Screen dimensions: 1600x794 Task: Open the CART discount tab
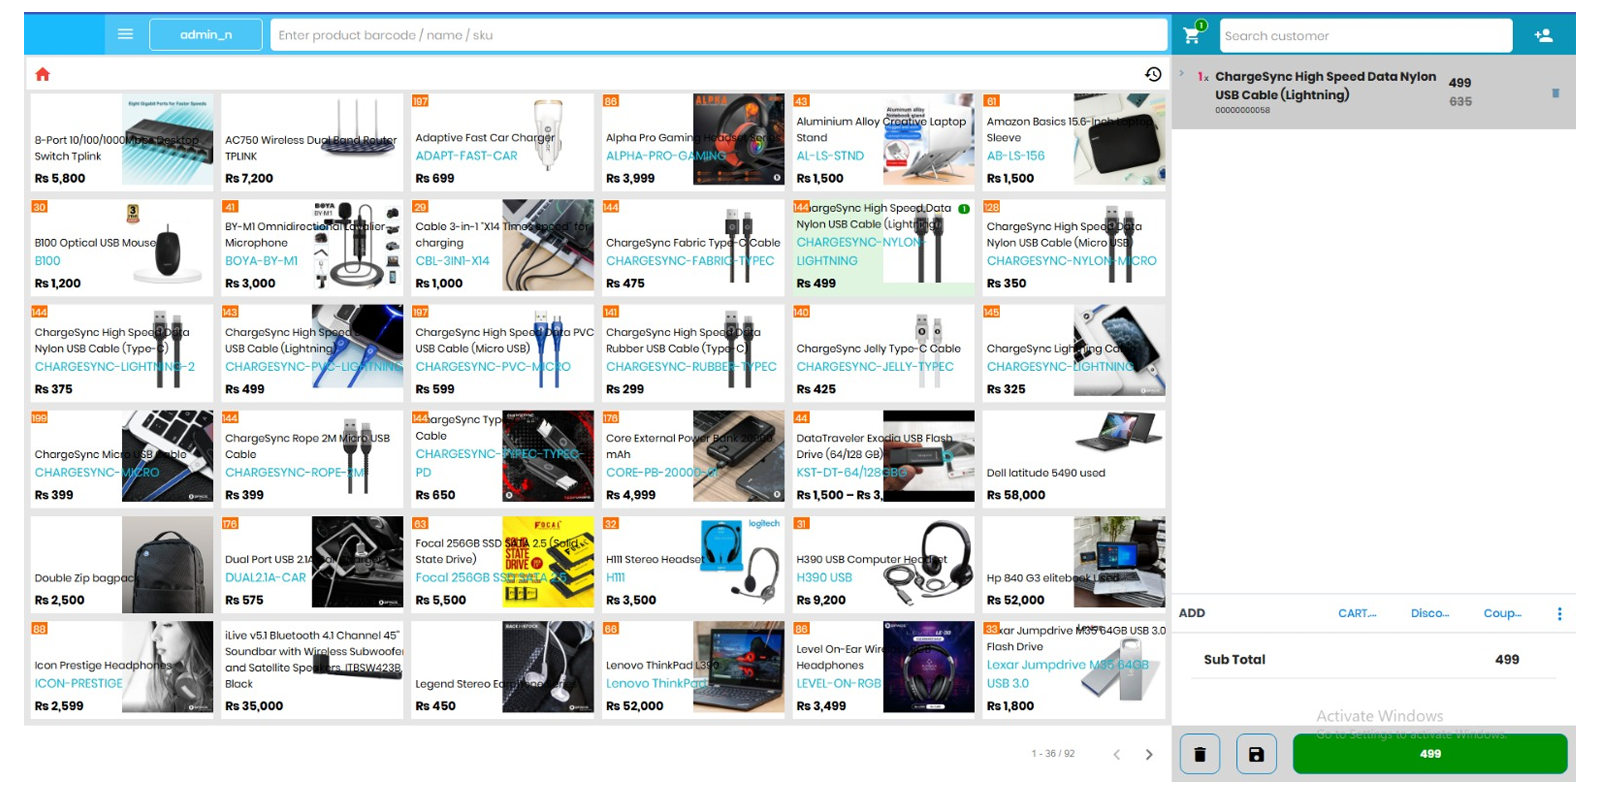pyautogui.click(x=1357, y=613)
